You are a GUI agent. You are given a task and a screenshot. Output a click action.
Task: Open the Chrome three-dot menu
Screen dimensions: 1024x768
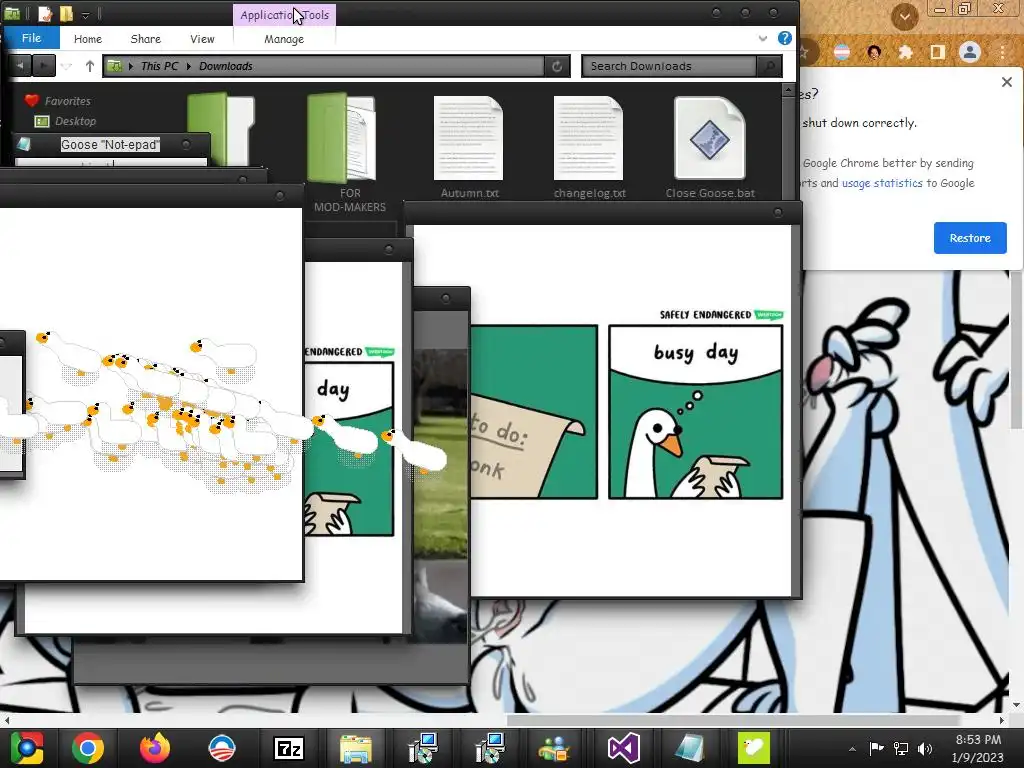[1002, 52]
